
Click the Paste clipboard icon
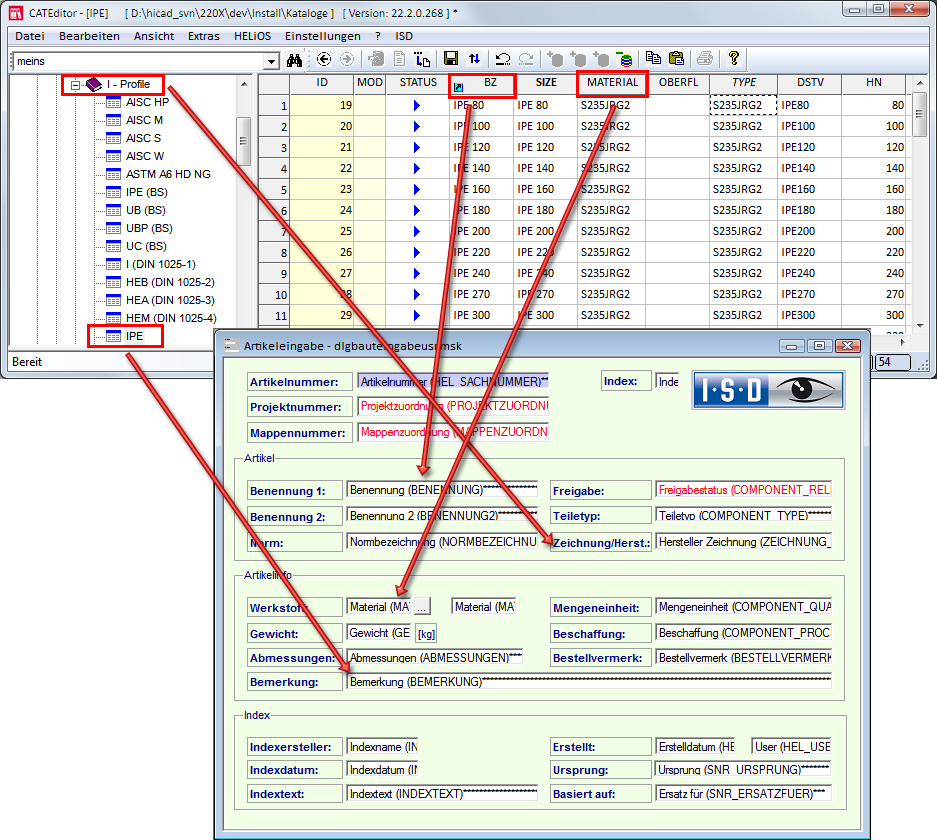(676, 59)
